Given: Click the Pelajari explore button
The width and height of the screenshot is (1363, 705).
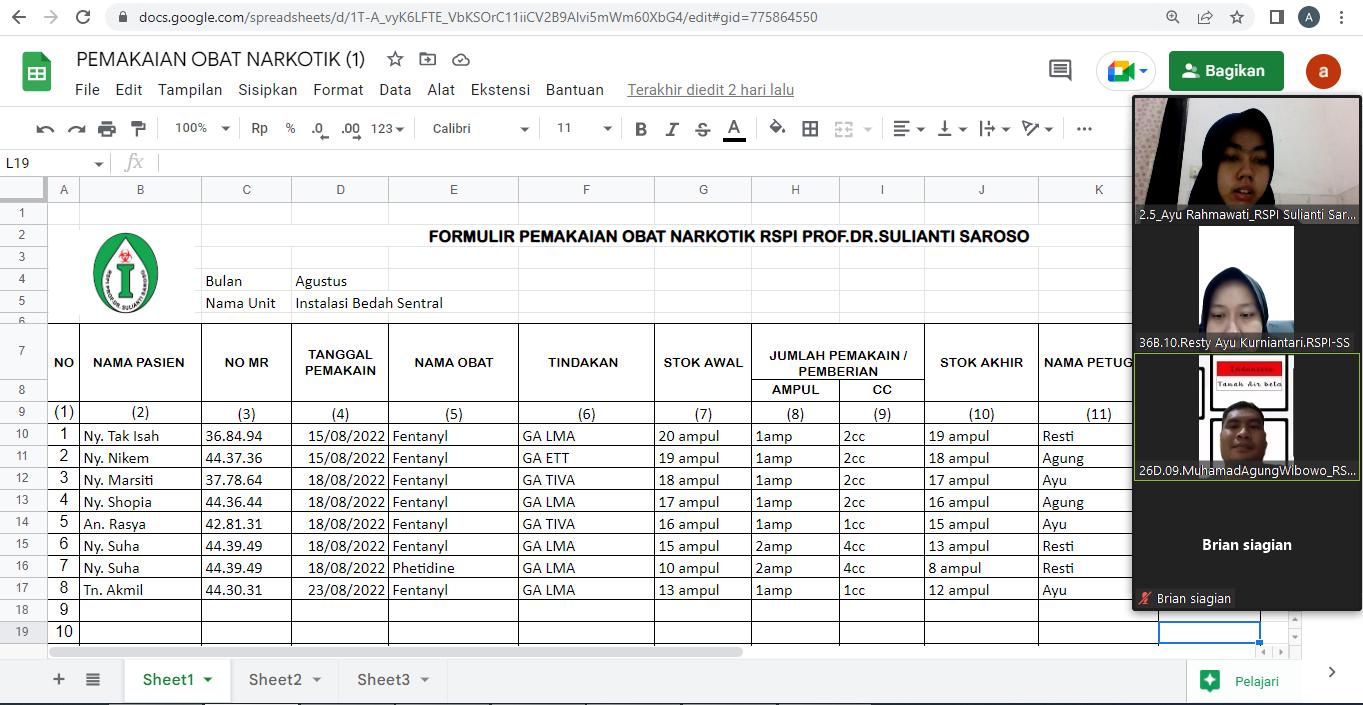Looking at the screenshot, I should (x=1241, y=681).
